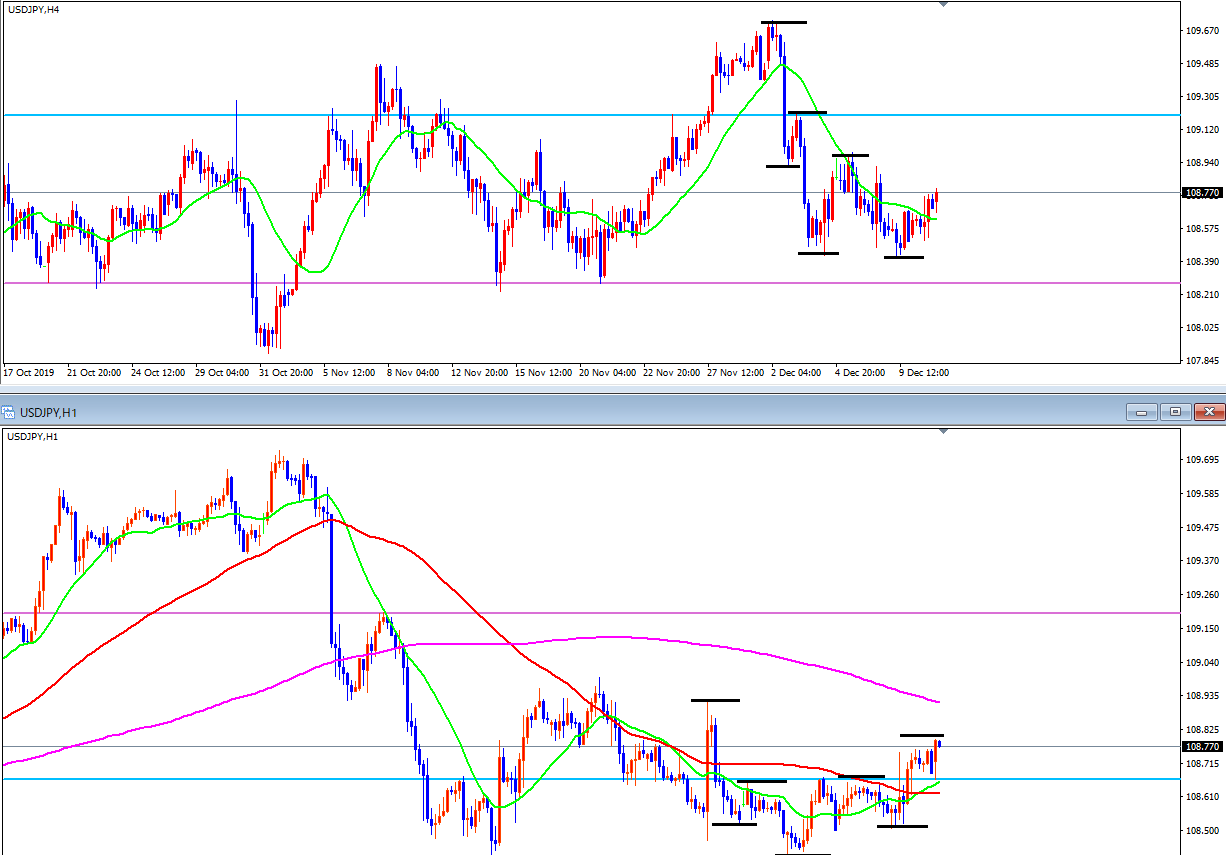
Task: Click the 27 Nov 12:00 time label
Action: click(736, 372)
